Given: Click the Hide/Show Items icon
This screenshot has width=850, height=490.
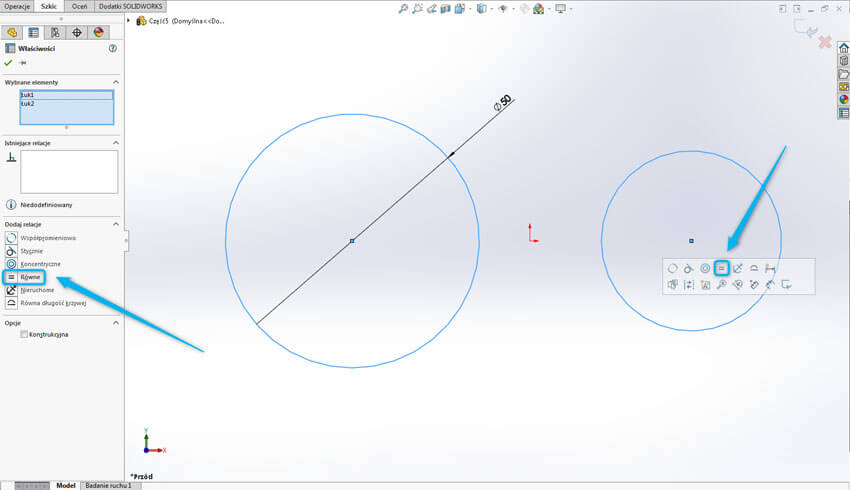Looking at the screenshot, I should pyautogui.click(x=503, y=9).
